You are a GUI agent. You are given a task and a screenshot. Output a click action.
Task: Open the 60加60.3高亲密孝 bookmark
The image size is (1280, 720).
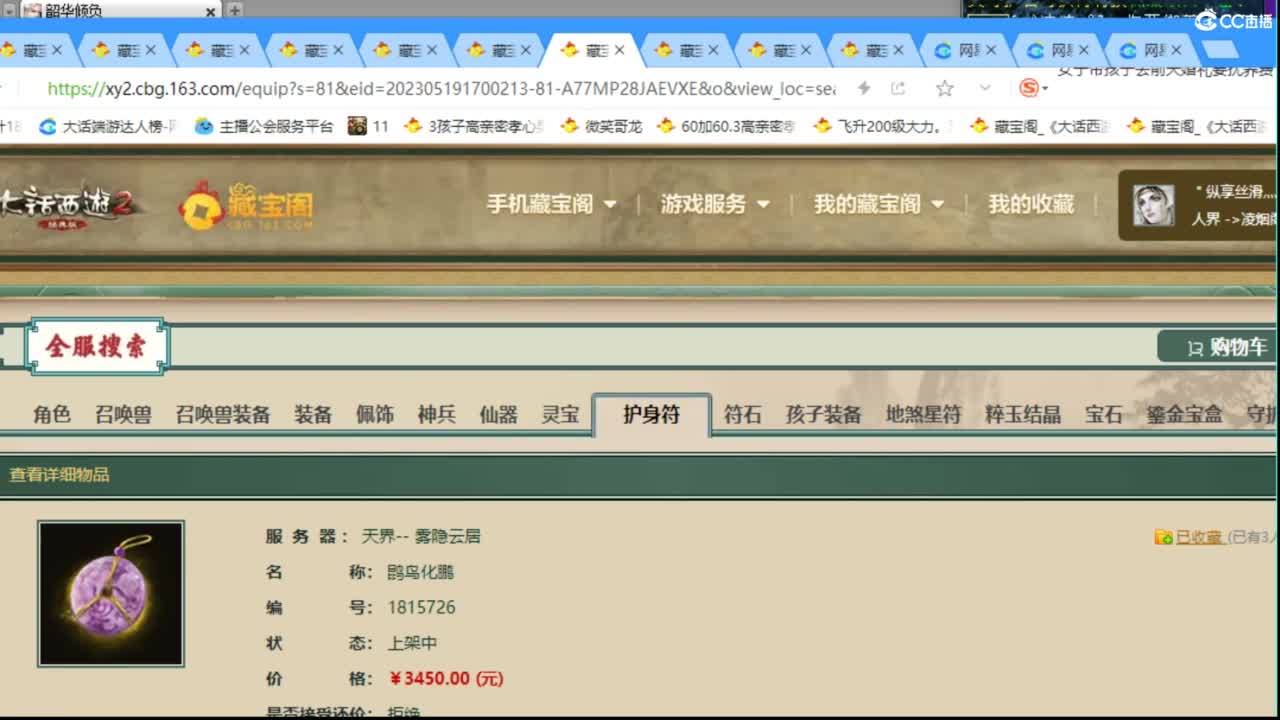coord(727,126)
